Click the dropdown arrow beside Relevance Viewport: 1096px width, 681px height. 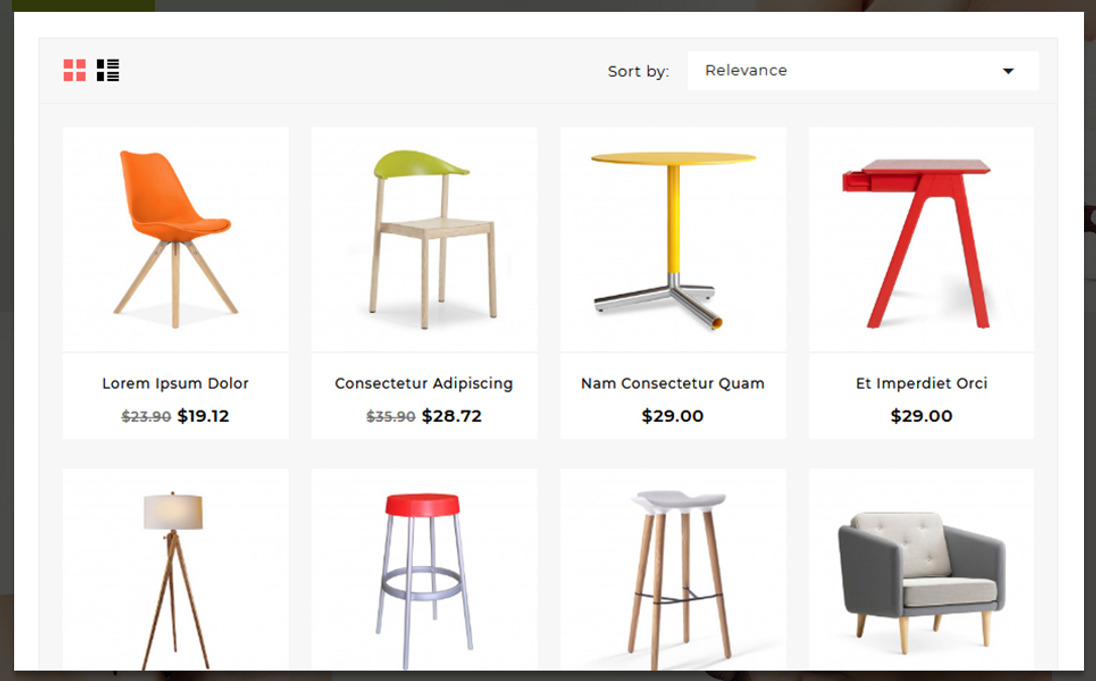(x=1008, y=71)
